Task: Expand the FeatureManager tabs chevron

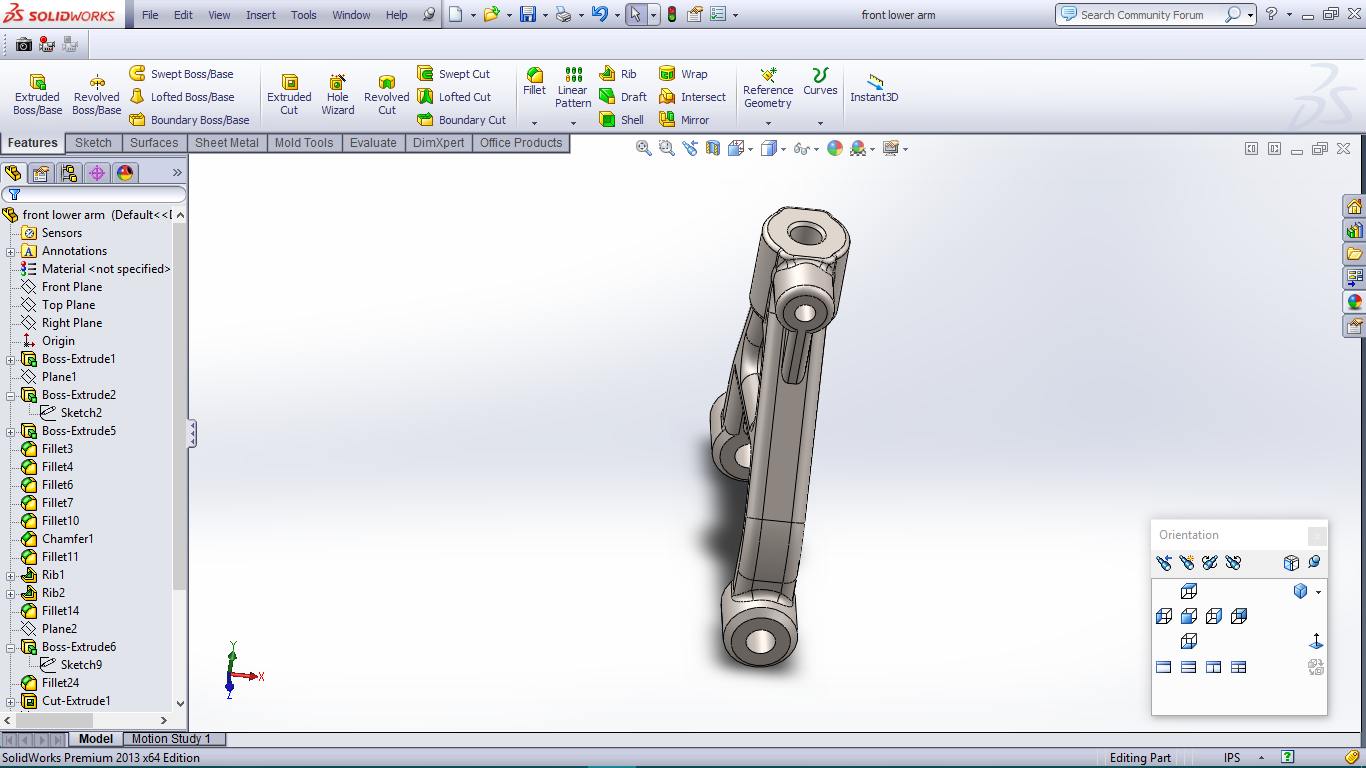Action: coord(178,173)
